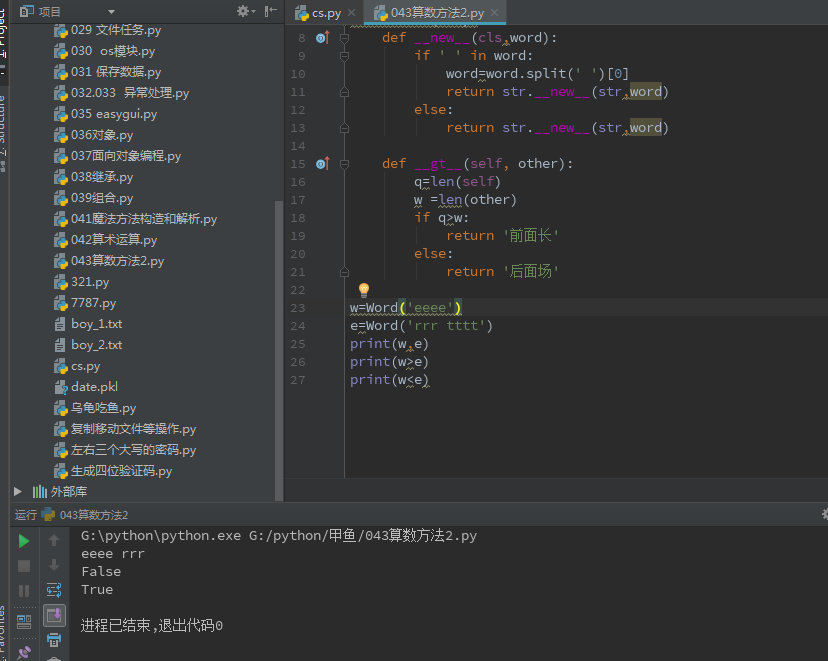Collapse the __gt__ method via gutter arrow

(x=345, y=163)
